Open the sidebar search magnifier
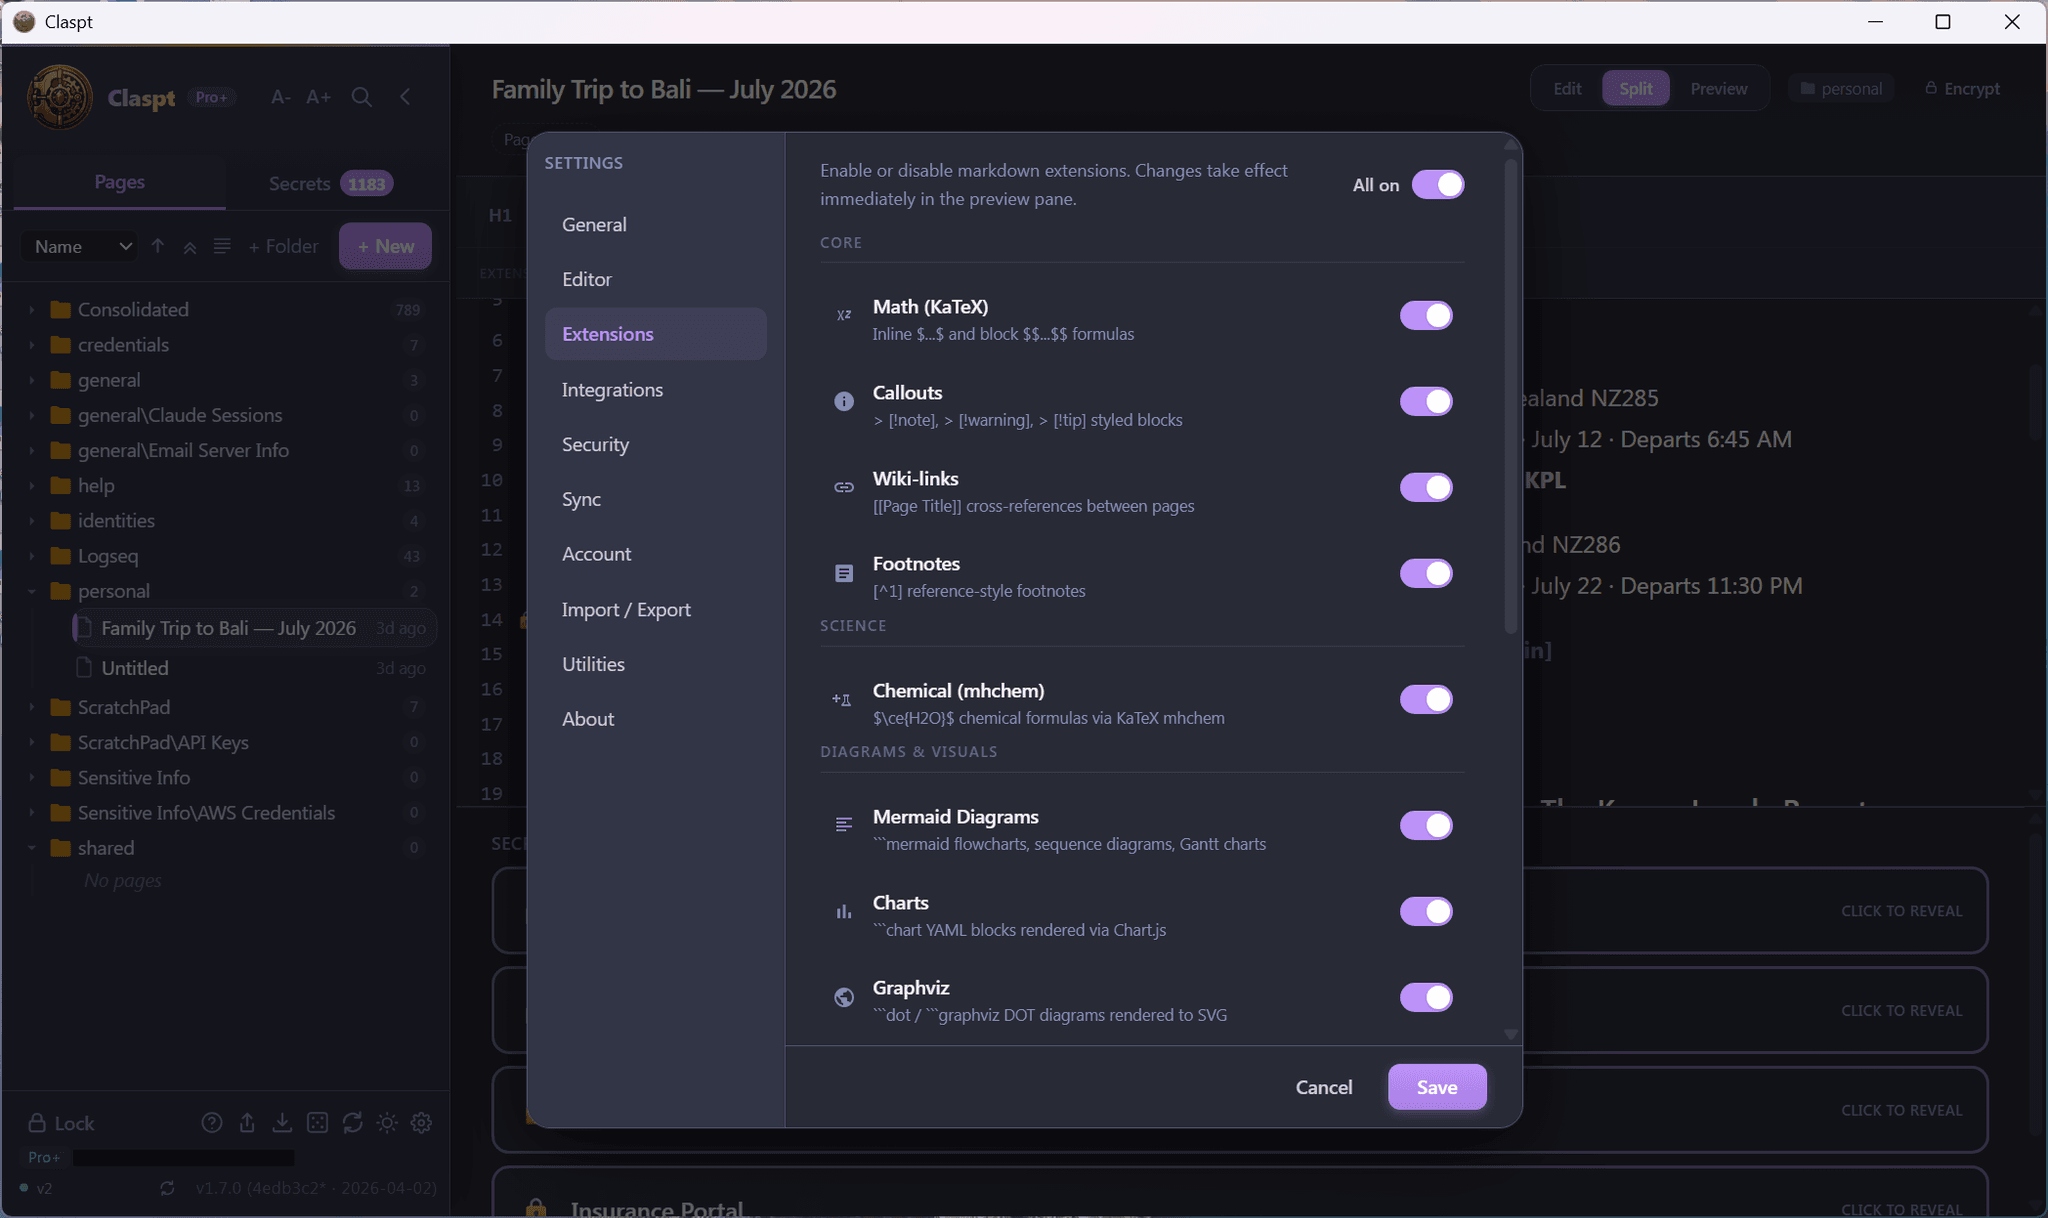The width and height of the screenshot is (2048, 1218). (x=362, y=97)
